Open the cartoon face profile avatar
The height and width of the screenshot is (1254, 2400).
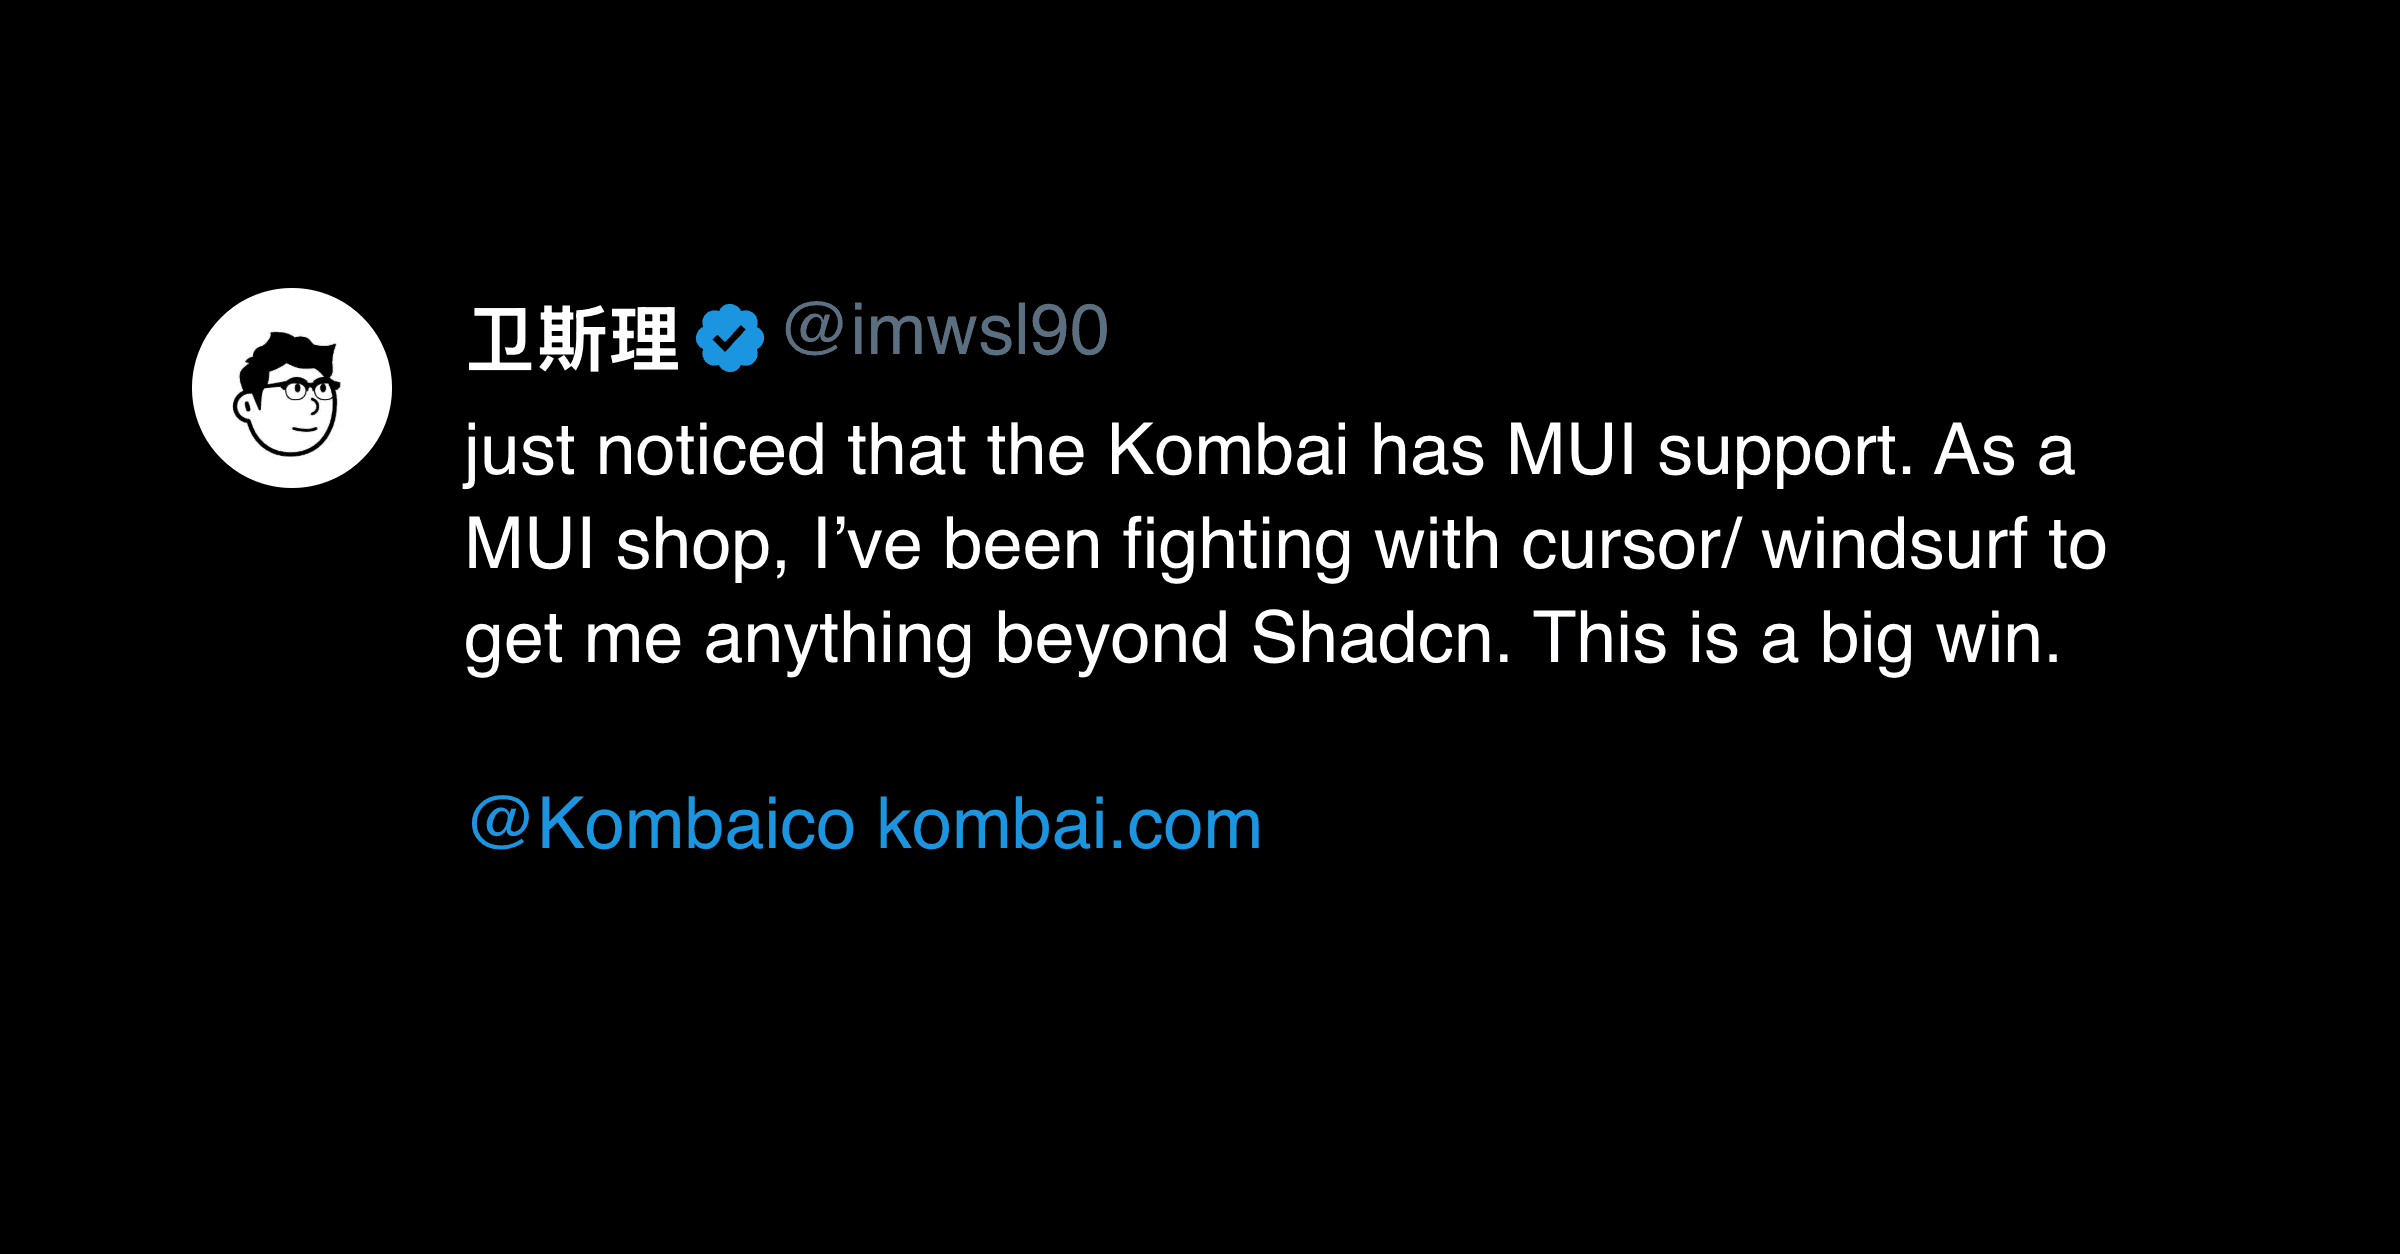tap(292, 388)
